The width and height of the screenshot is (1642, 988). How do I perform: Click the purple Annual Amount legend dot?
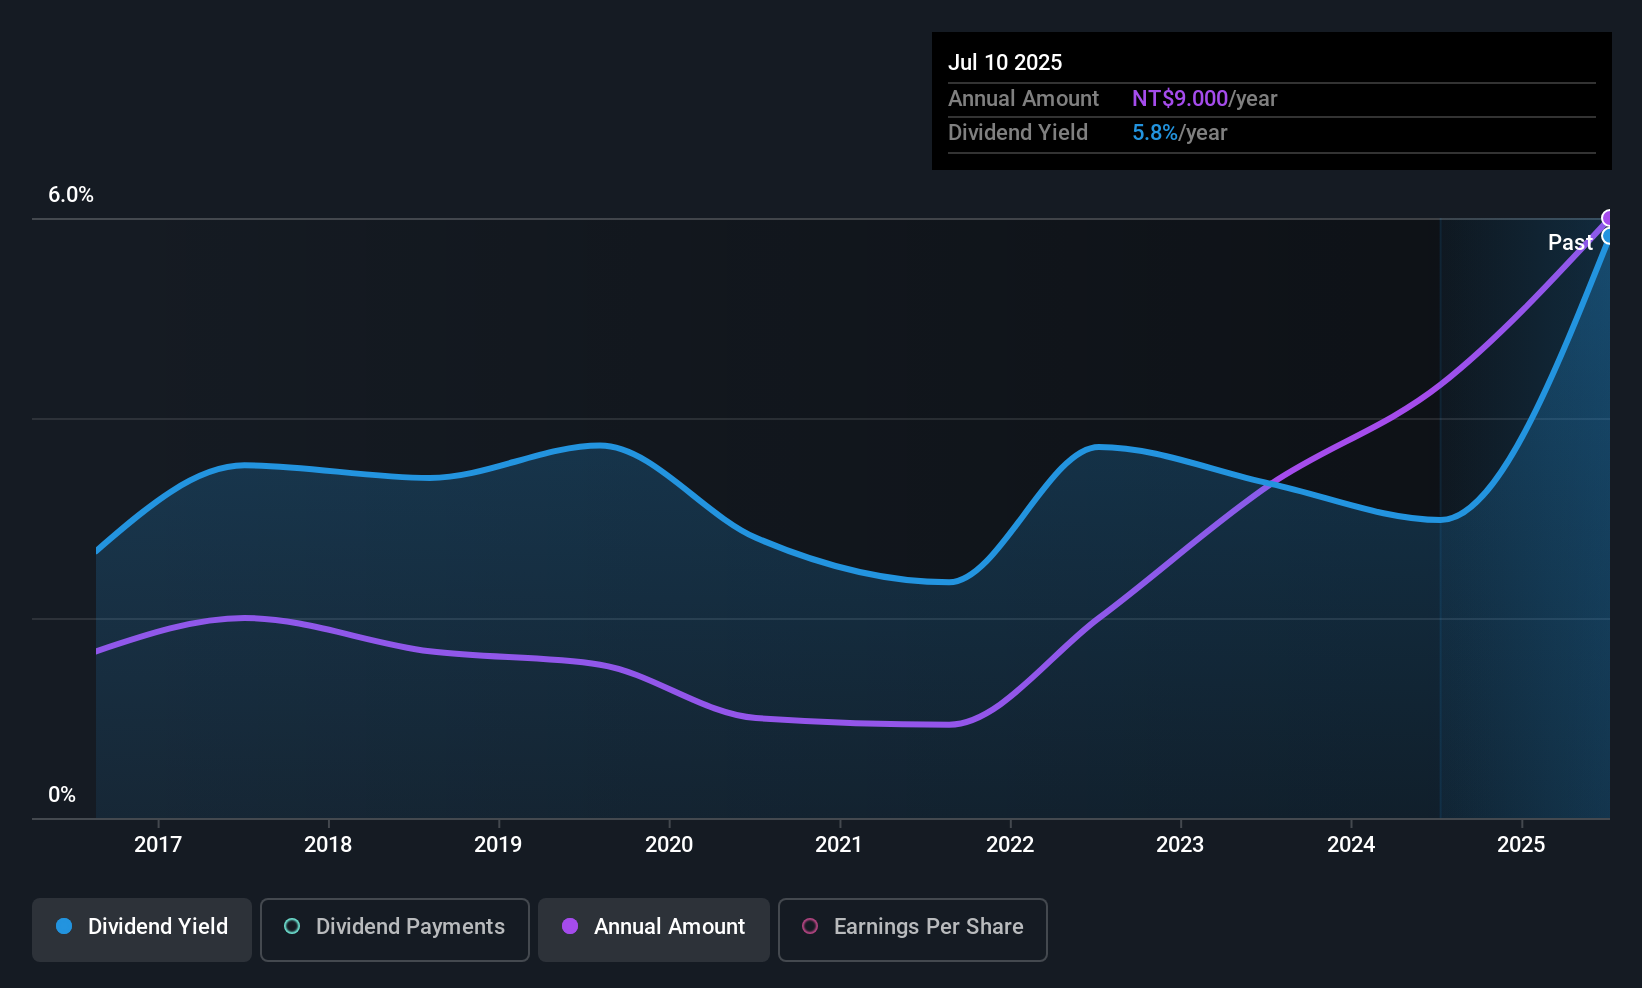570,926
